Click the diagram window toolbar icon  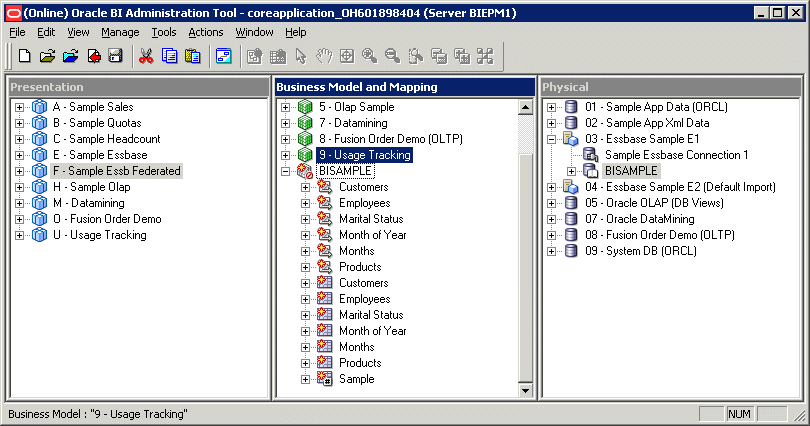coord(224,56)
